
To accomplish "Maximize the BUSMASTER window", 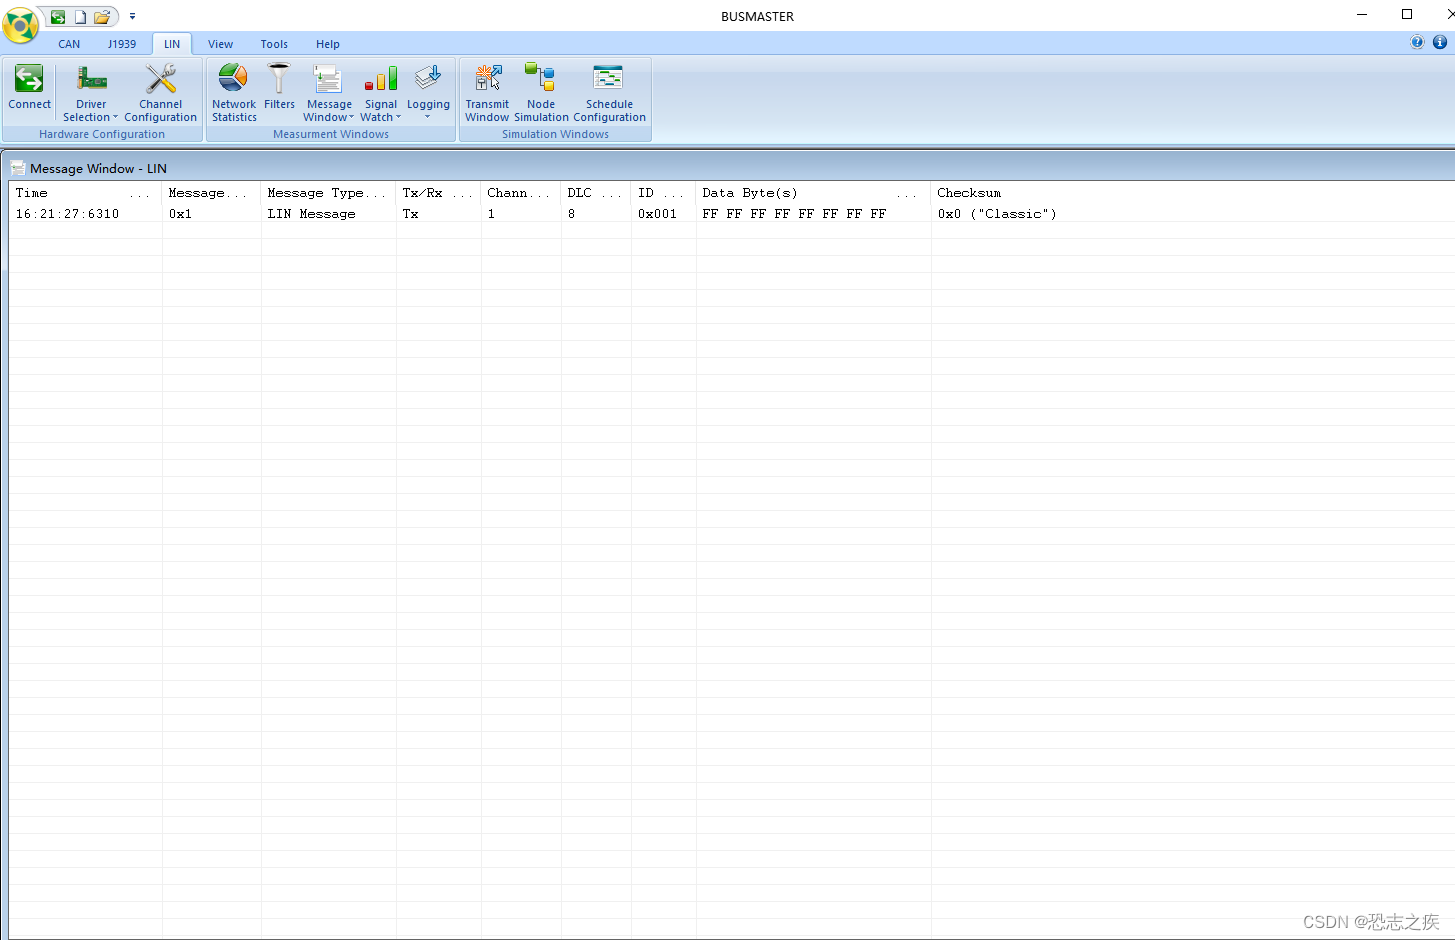I will click(1407, 14).
